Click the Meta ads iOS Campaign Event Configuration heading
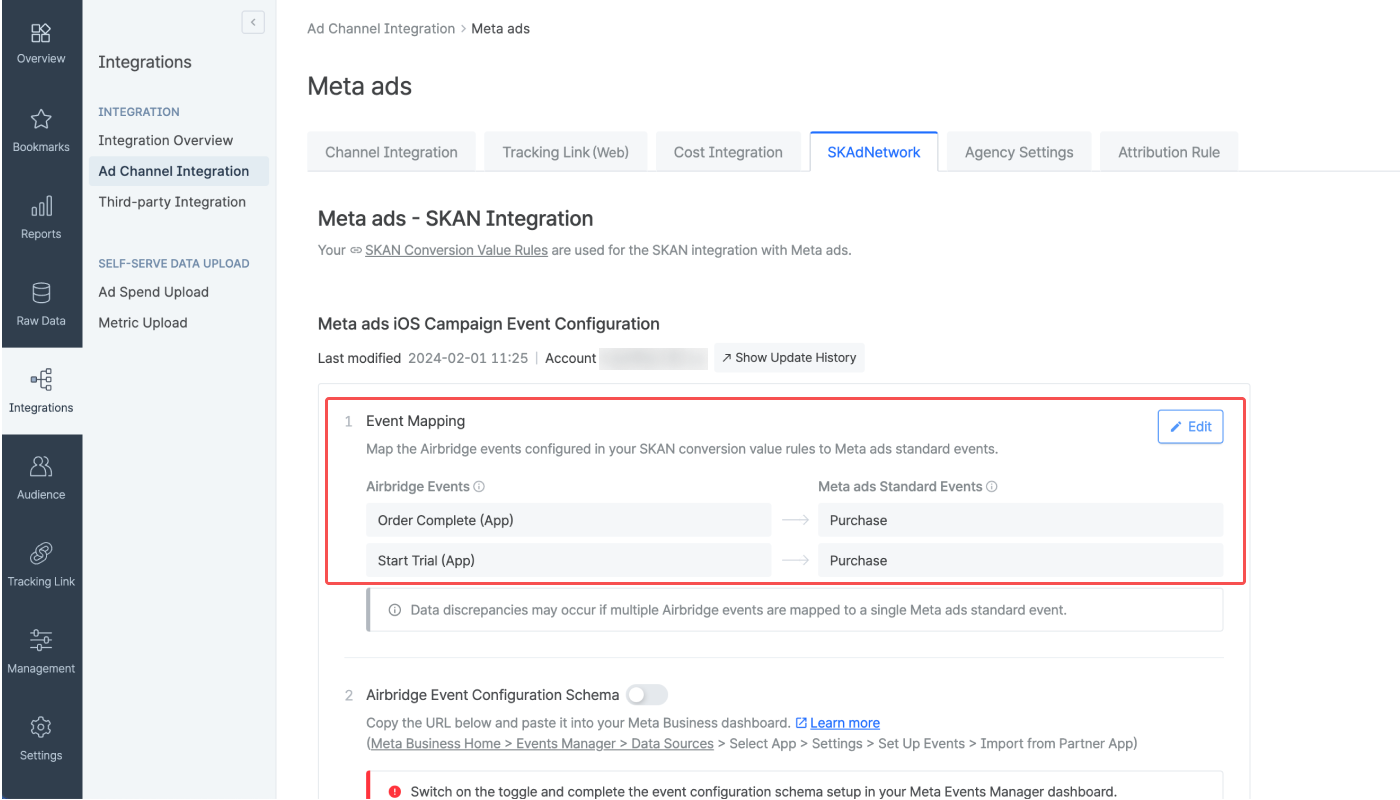The height and width of the screenshot is (800, 1400). [x=489, y=324]
